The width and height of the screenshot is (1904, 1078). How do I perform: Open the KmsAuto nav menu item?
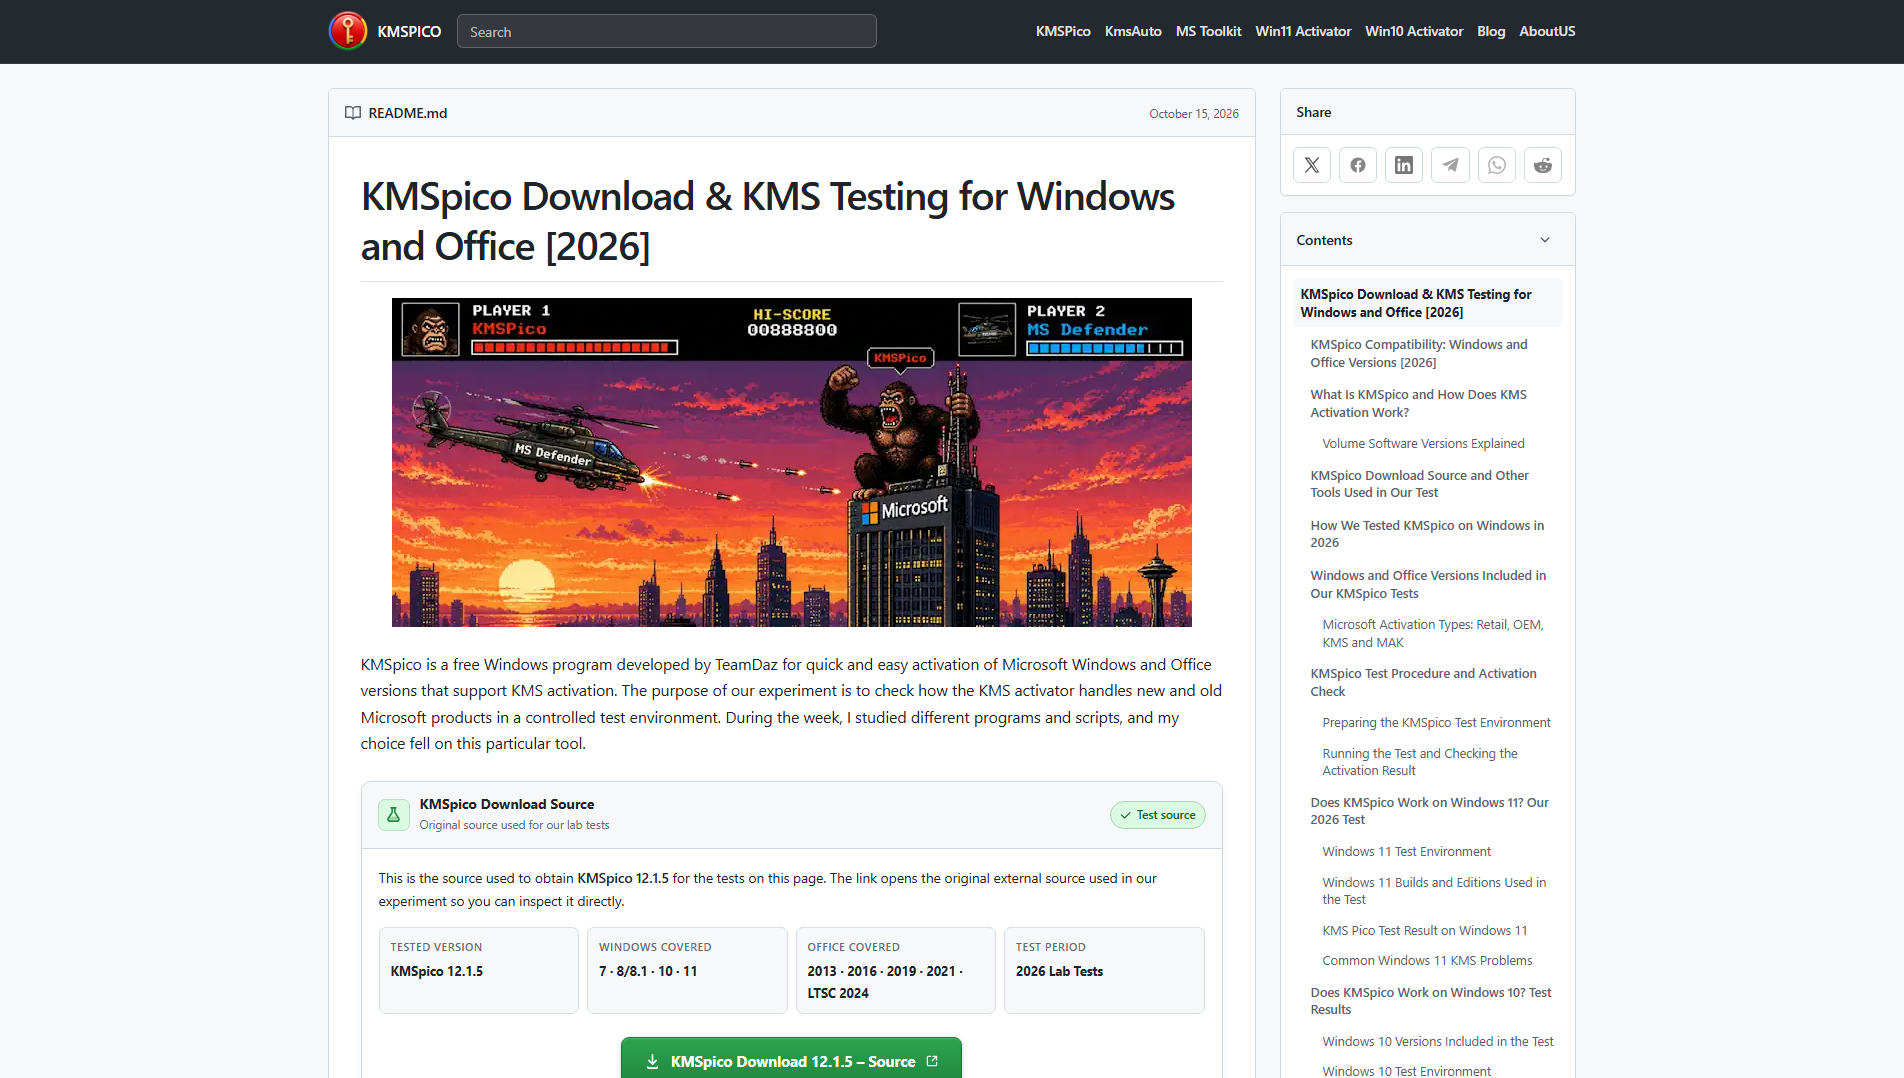pyautogui.click(x=1133, y=31)
